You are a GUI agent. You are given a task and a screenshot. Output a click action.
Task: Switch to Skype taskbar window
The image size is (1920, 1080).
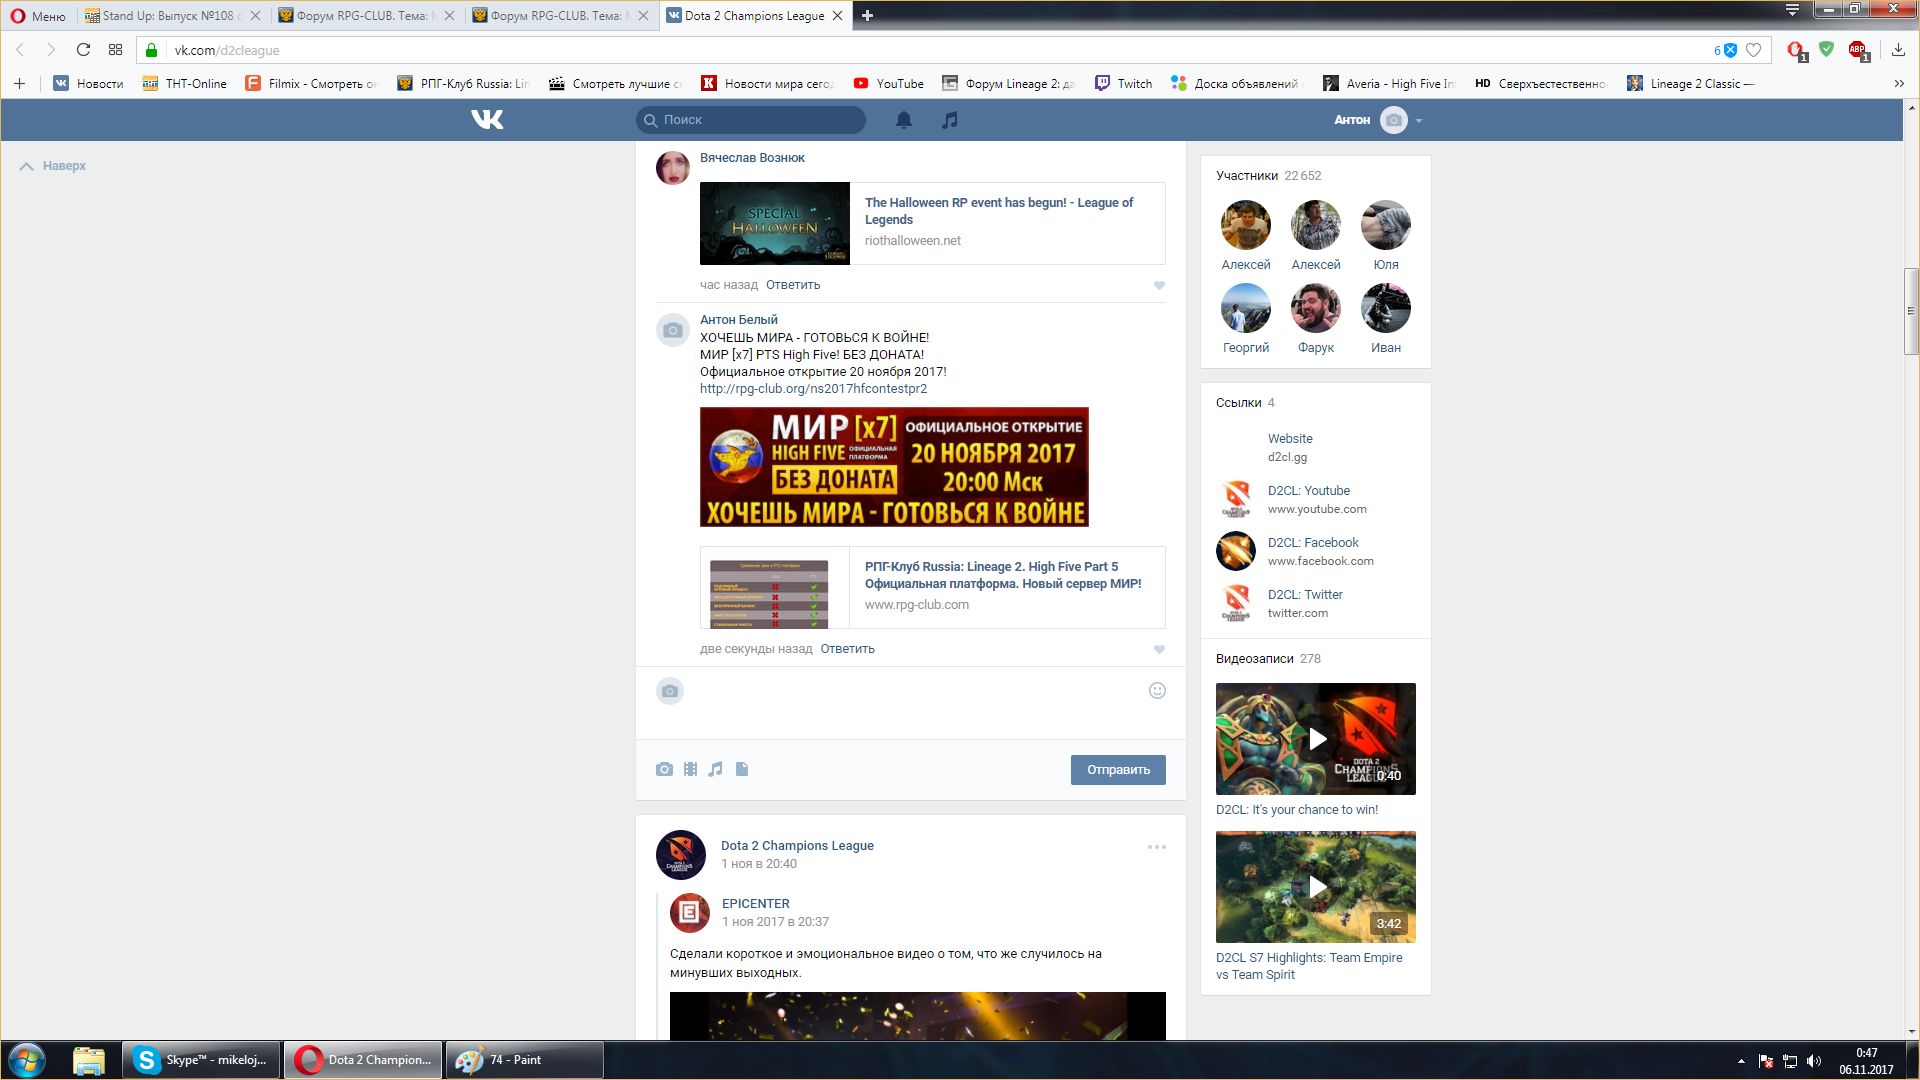[x=201, y=1060]
